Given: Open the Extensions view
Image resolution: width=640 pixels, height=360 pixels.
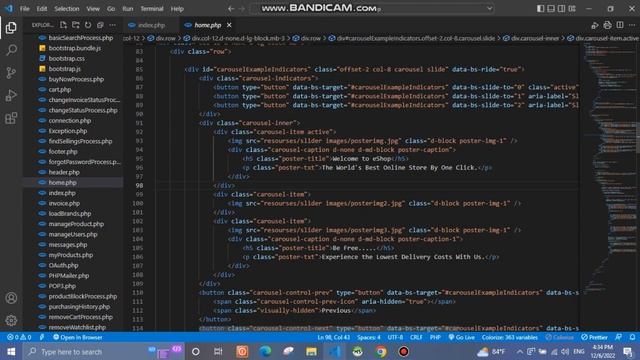Looking at the screenshot, I should pos(11,118).
